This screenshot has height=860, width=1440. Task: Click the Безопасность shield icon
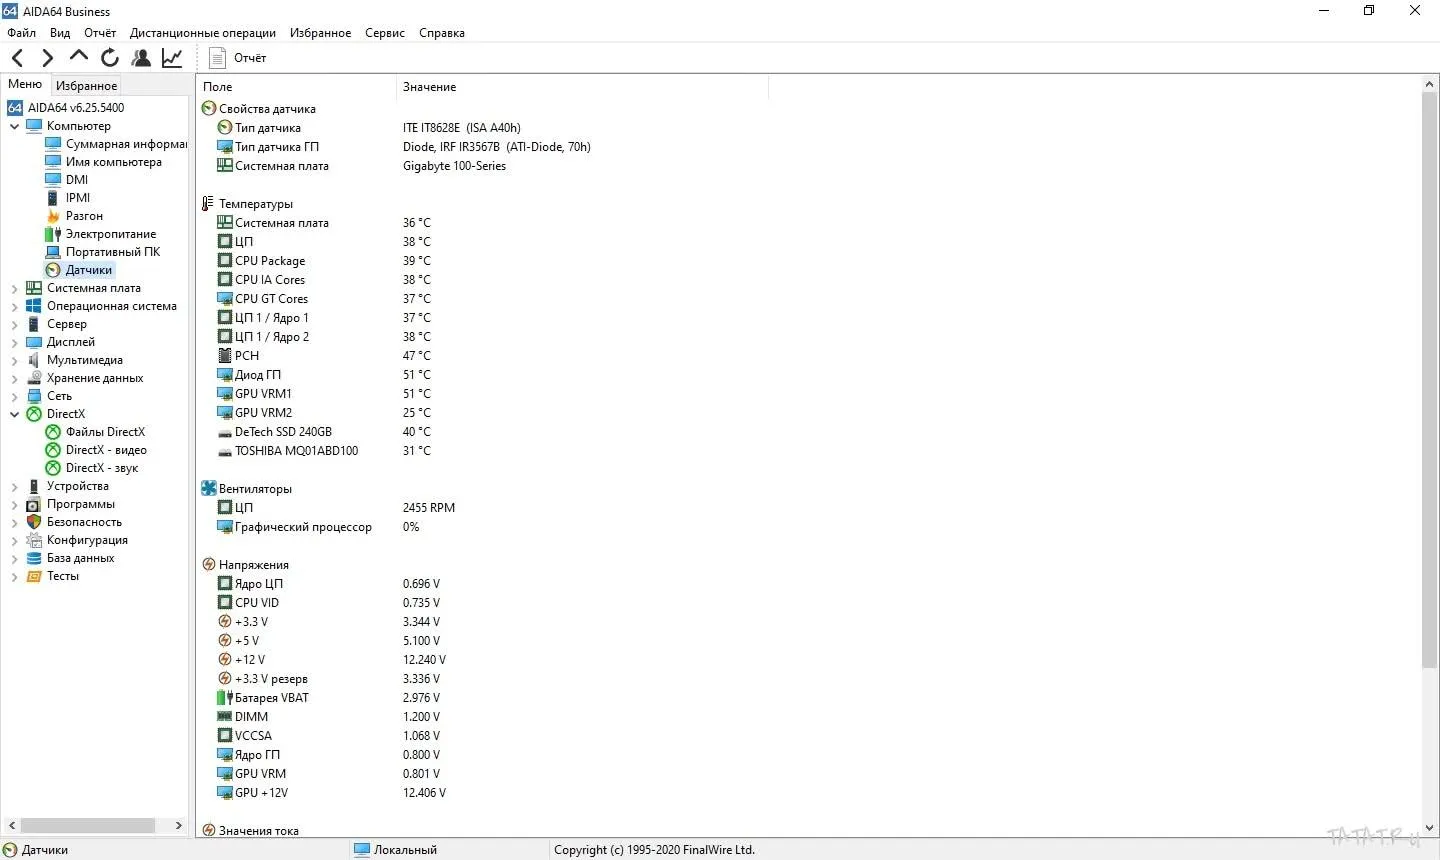tap(34, 522)
